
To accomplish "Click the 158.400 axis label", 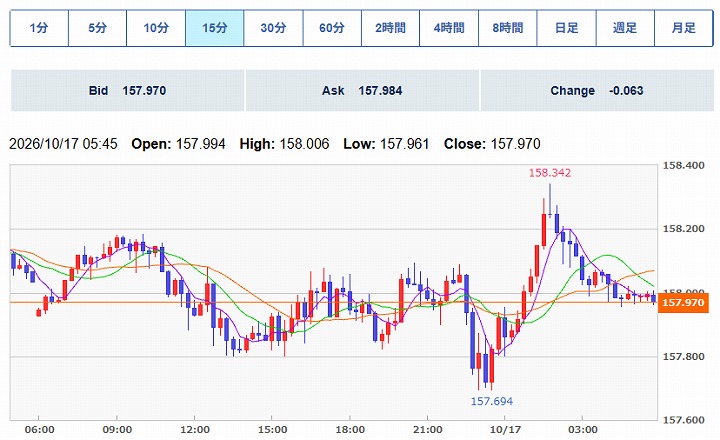I will [683, 166].
